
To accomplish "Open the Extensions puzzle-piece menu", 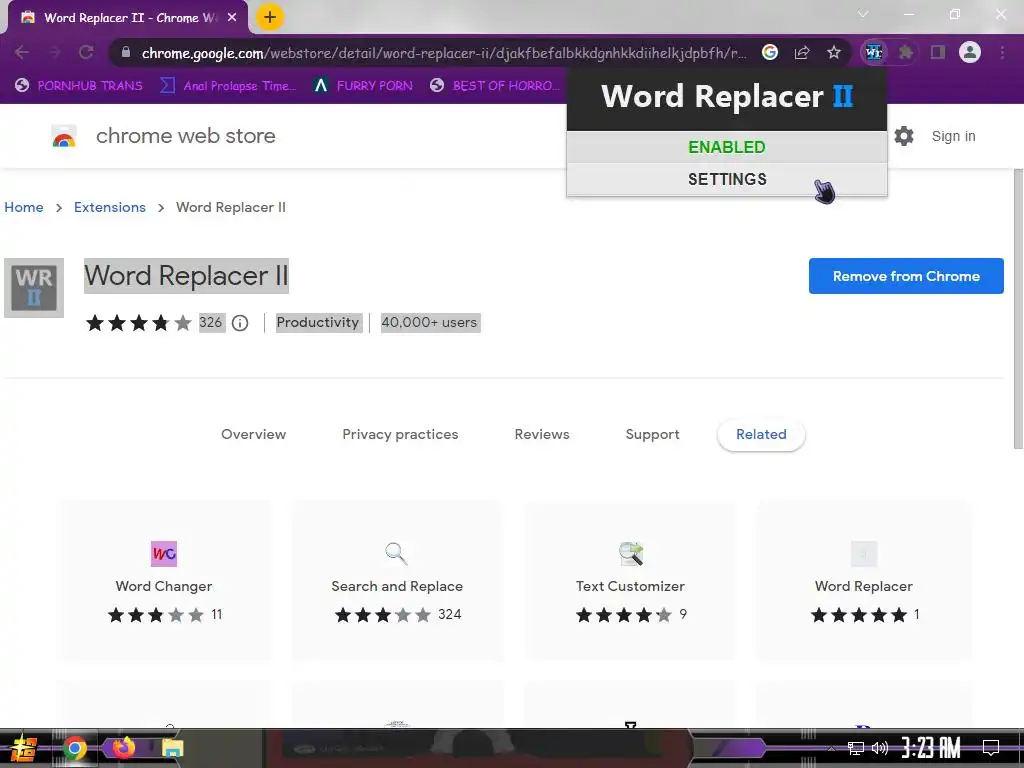I will (906, 52).
